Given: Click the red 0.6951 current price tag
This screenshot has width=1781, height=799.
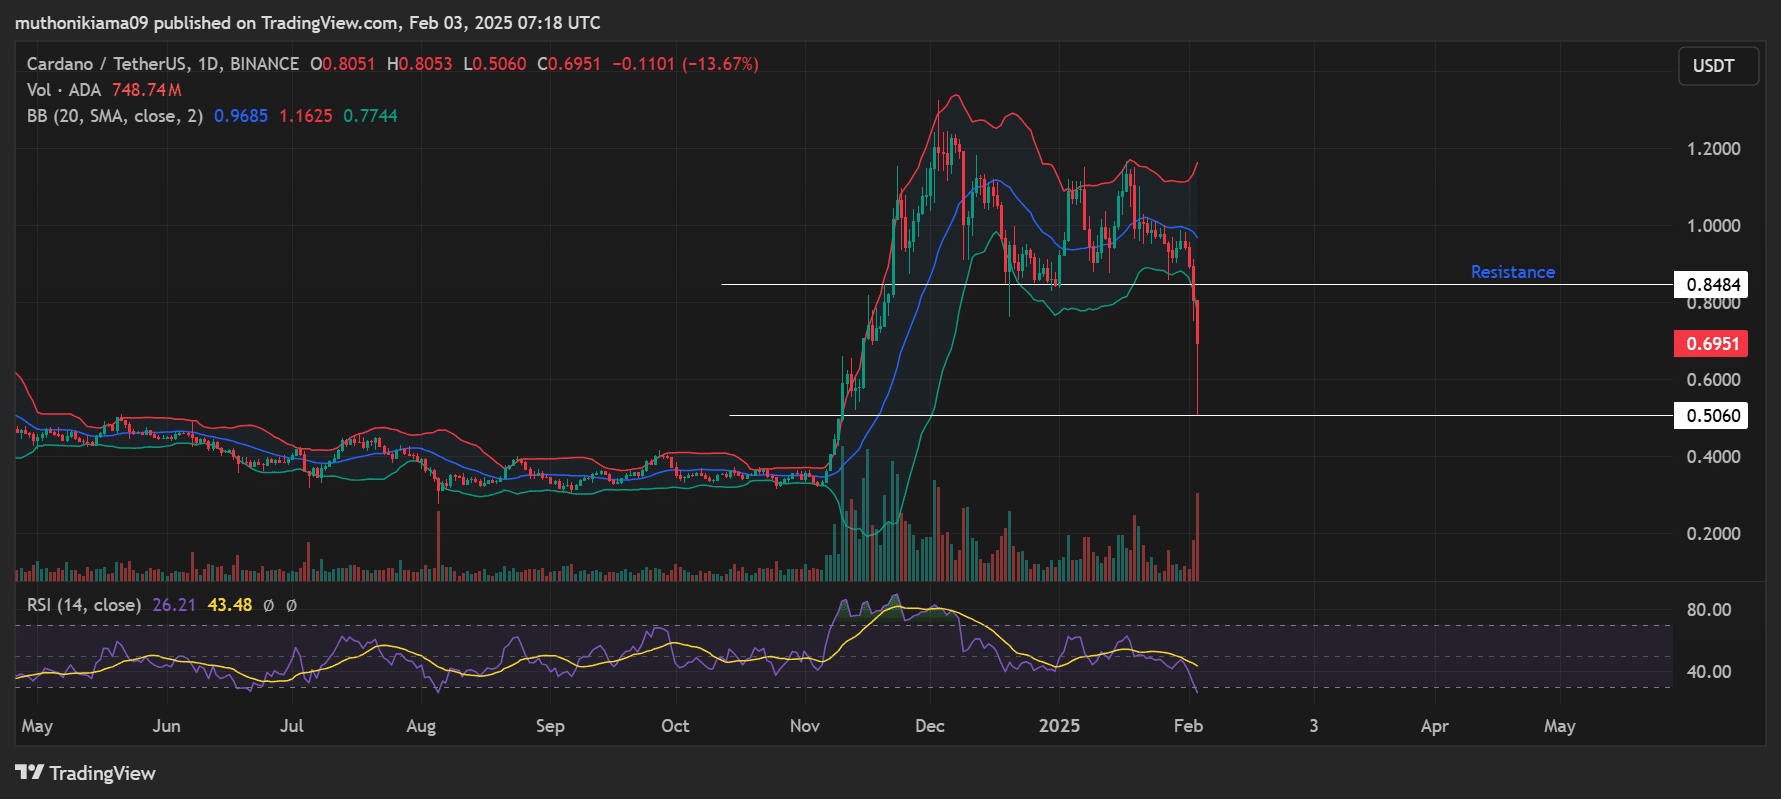Looking at the screenshot, I should click(x=1712, y=344).
